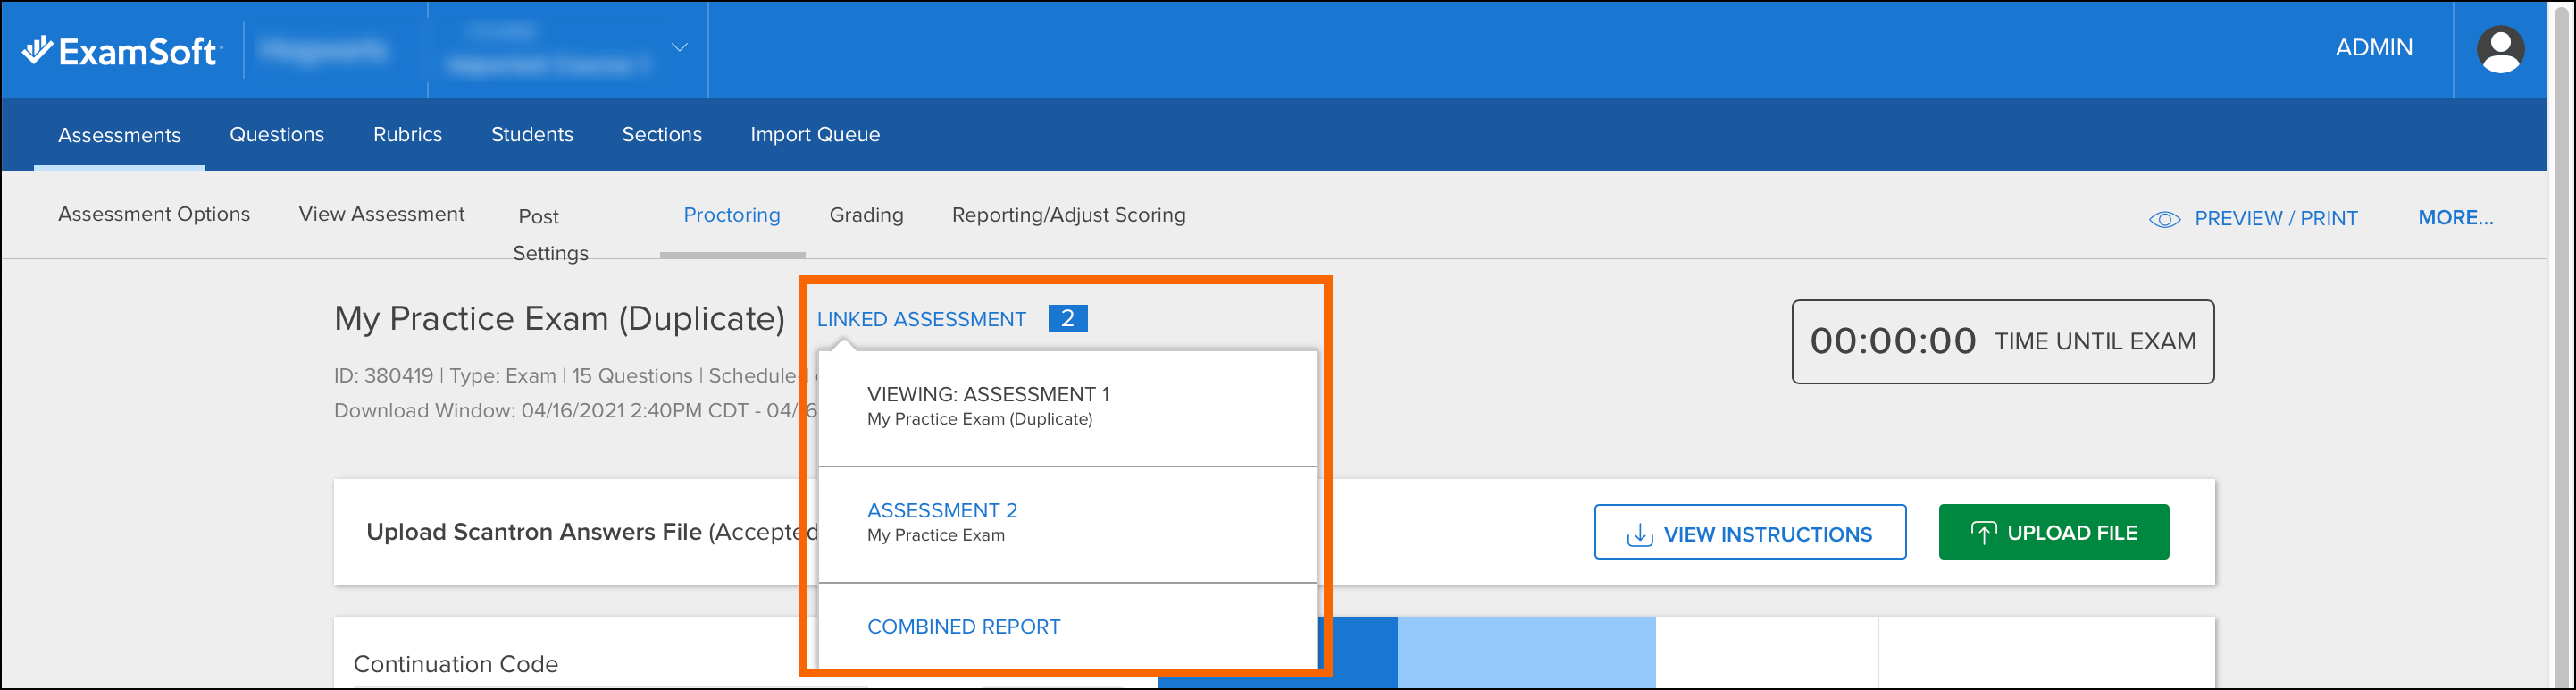Select Viewing: Assessment 1 entry

click(1067, 407)
